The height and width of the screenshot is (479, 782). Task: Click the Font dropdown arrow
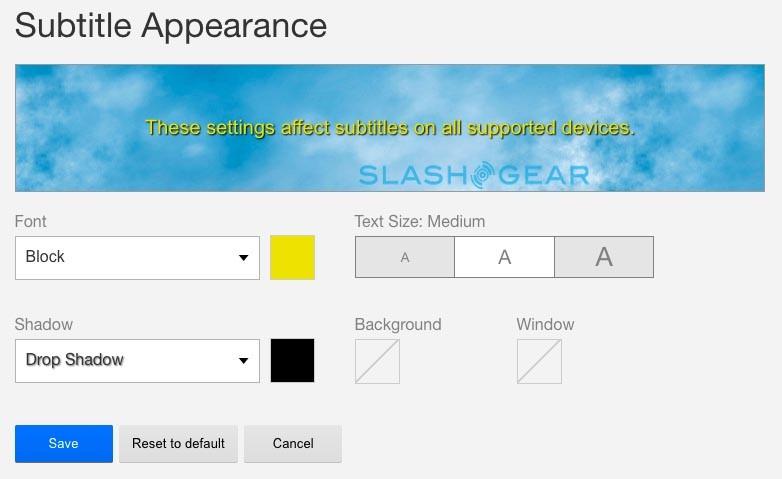tap(243, 258)
